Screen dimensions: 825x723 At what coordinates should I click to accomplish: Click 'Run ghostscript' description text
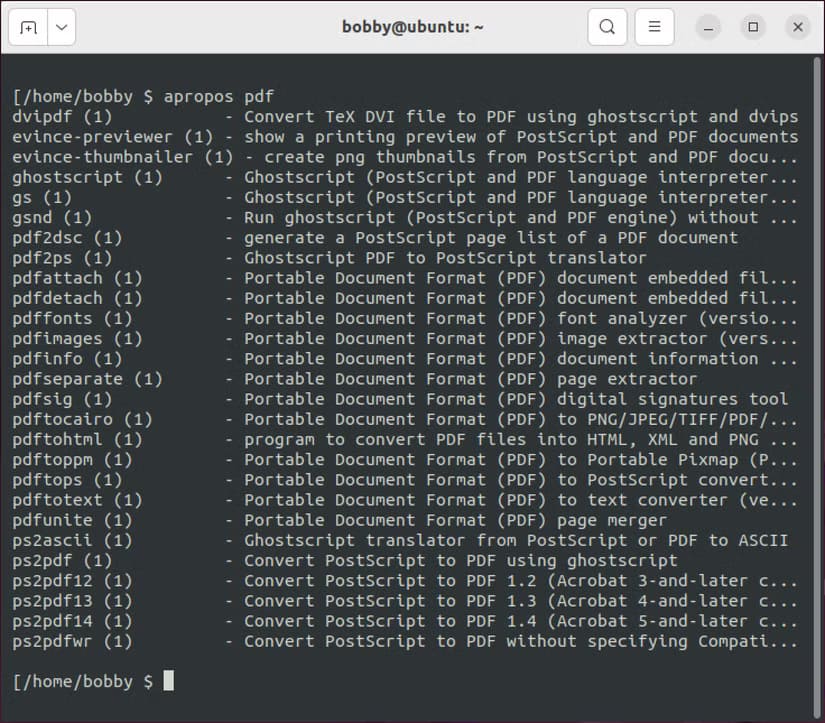[x=319, y=218]
